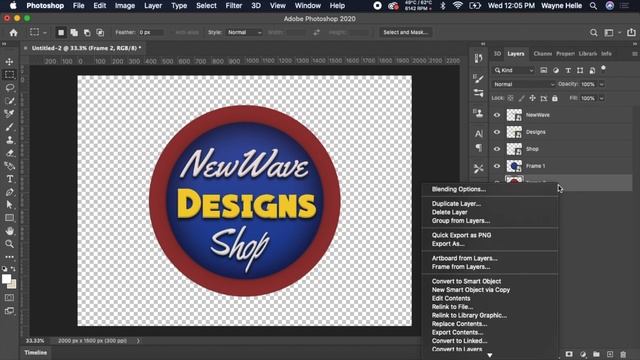Click the Feather value field

[x=151, y=33]
